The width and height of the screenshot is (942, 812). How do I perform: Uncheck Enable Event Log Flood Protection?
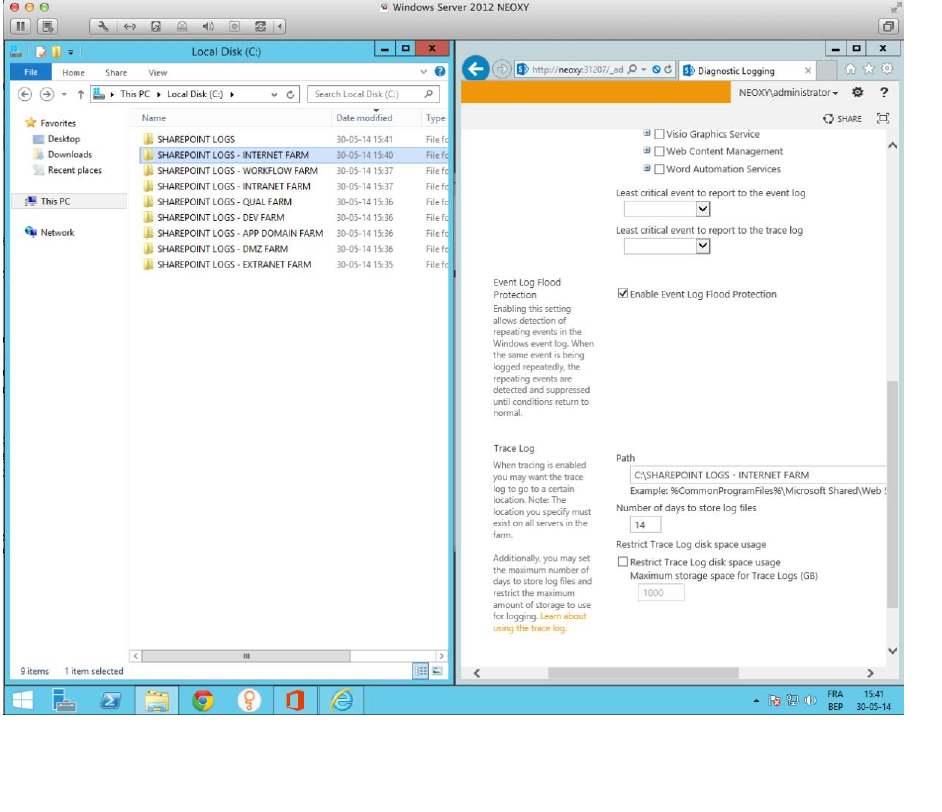[623, 294]
